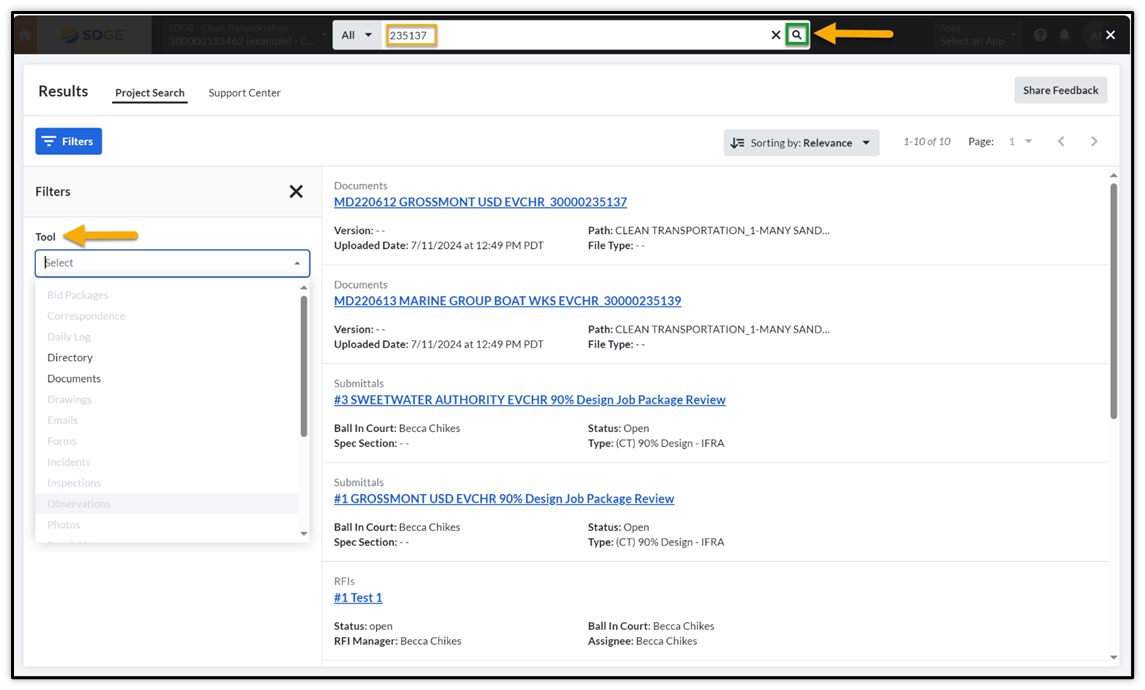
Task: Open the help question mark icon
Action: pyautogui.click(x=1040, y=35)
